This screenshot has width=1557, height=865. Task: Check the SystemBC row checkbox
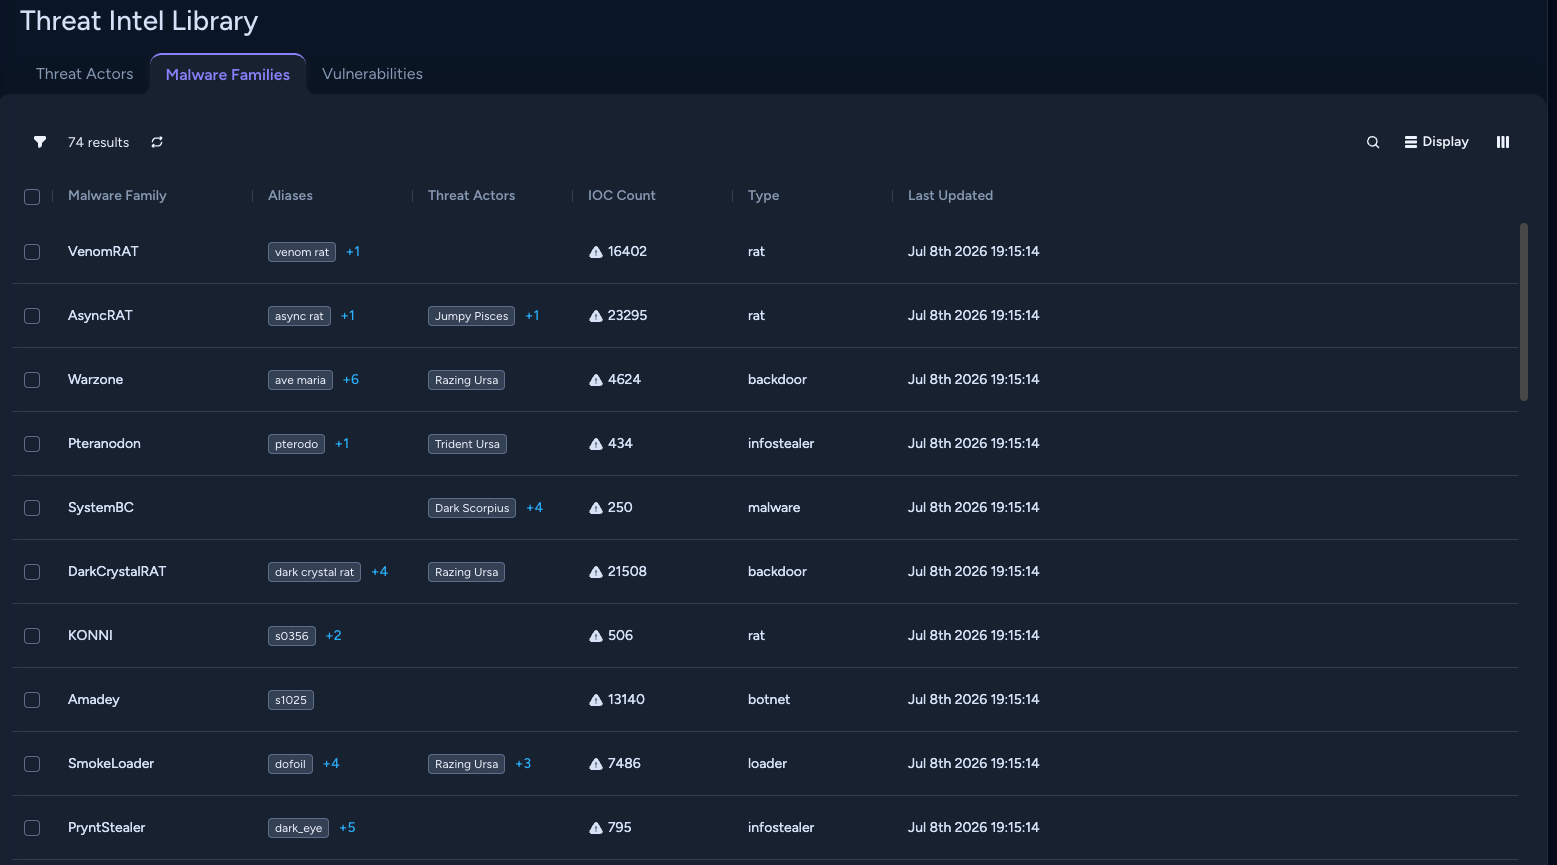(32, 508)
